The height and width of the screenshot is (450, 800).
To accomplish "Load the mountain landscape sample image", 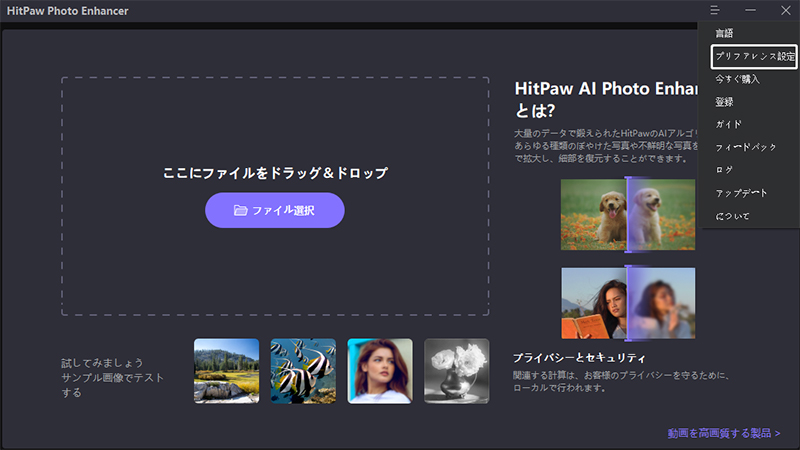I will 227,371.
